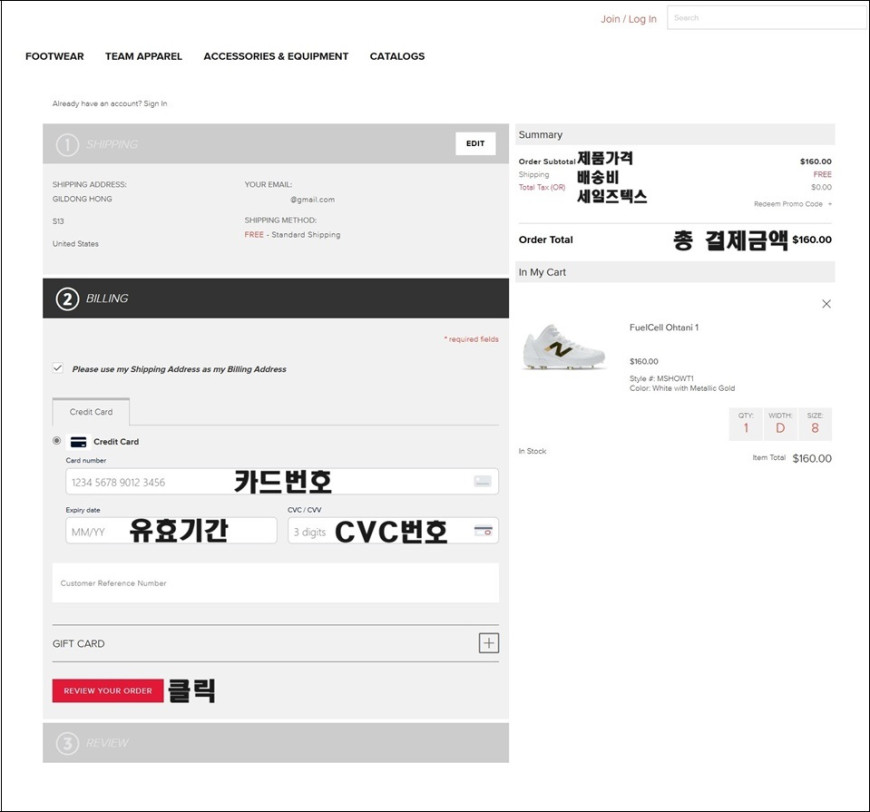This screenshot has height=812, width=870.
Task: Click 'Order Total' label
Action: click(x=545, y=240)
